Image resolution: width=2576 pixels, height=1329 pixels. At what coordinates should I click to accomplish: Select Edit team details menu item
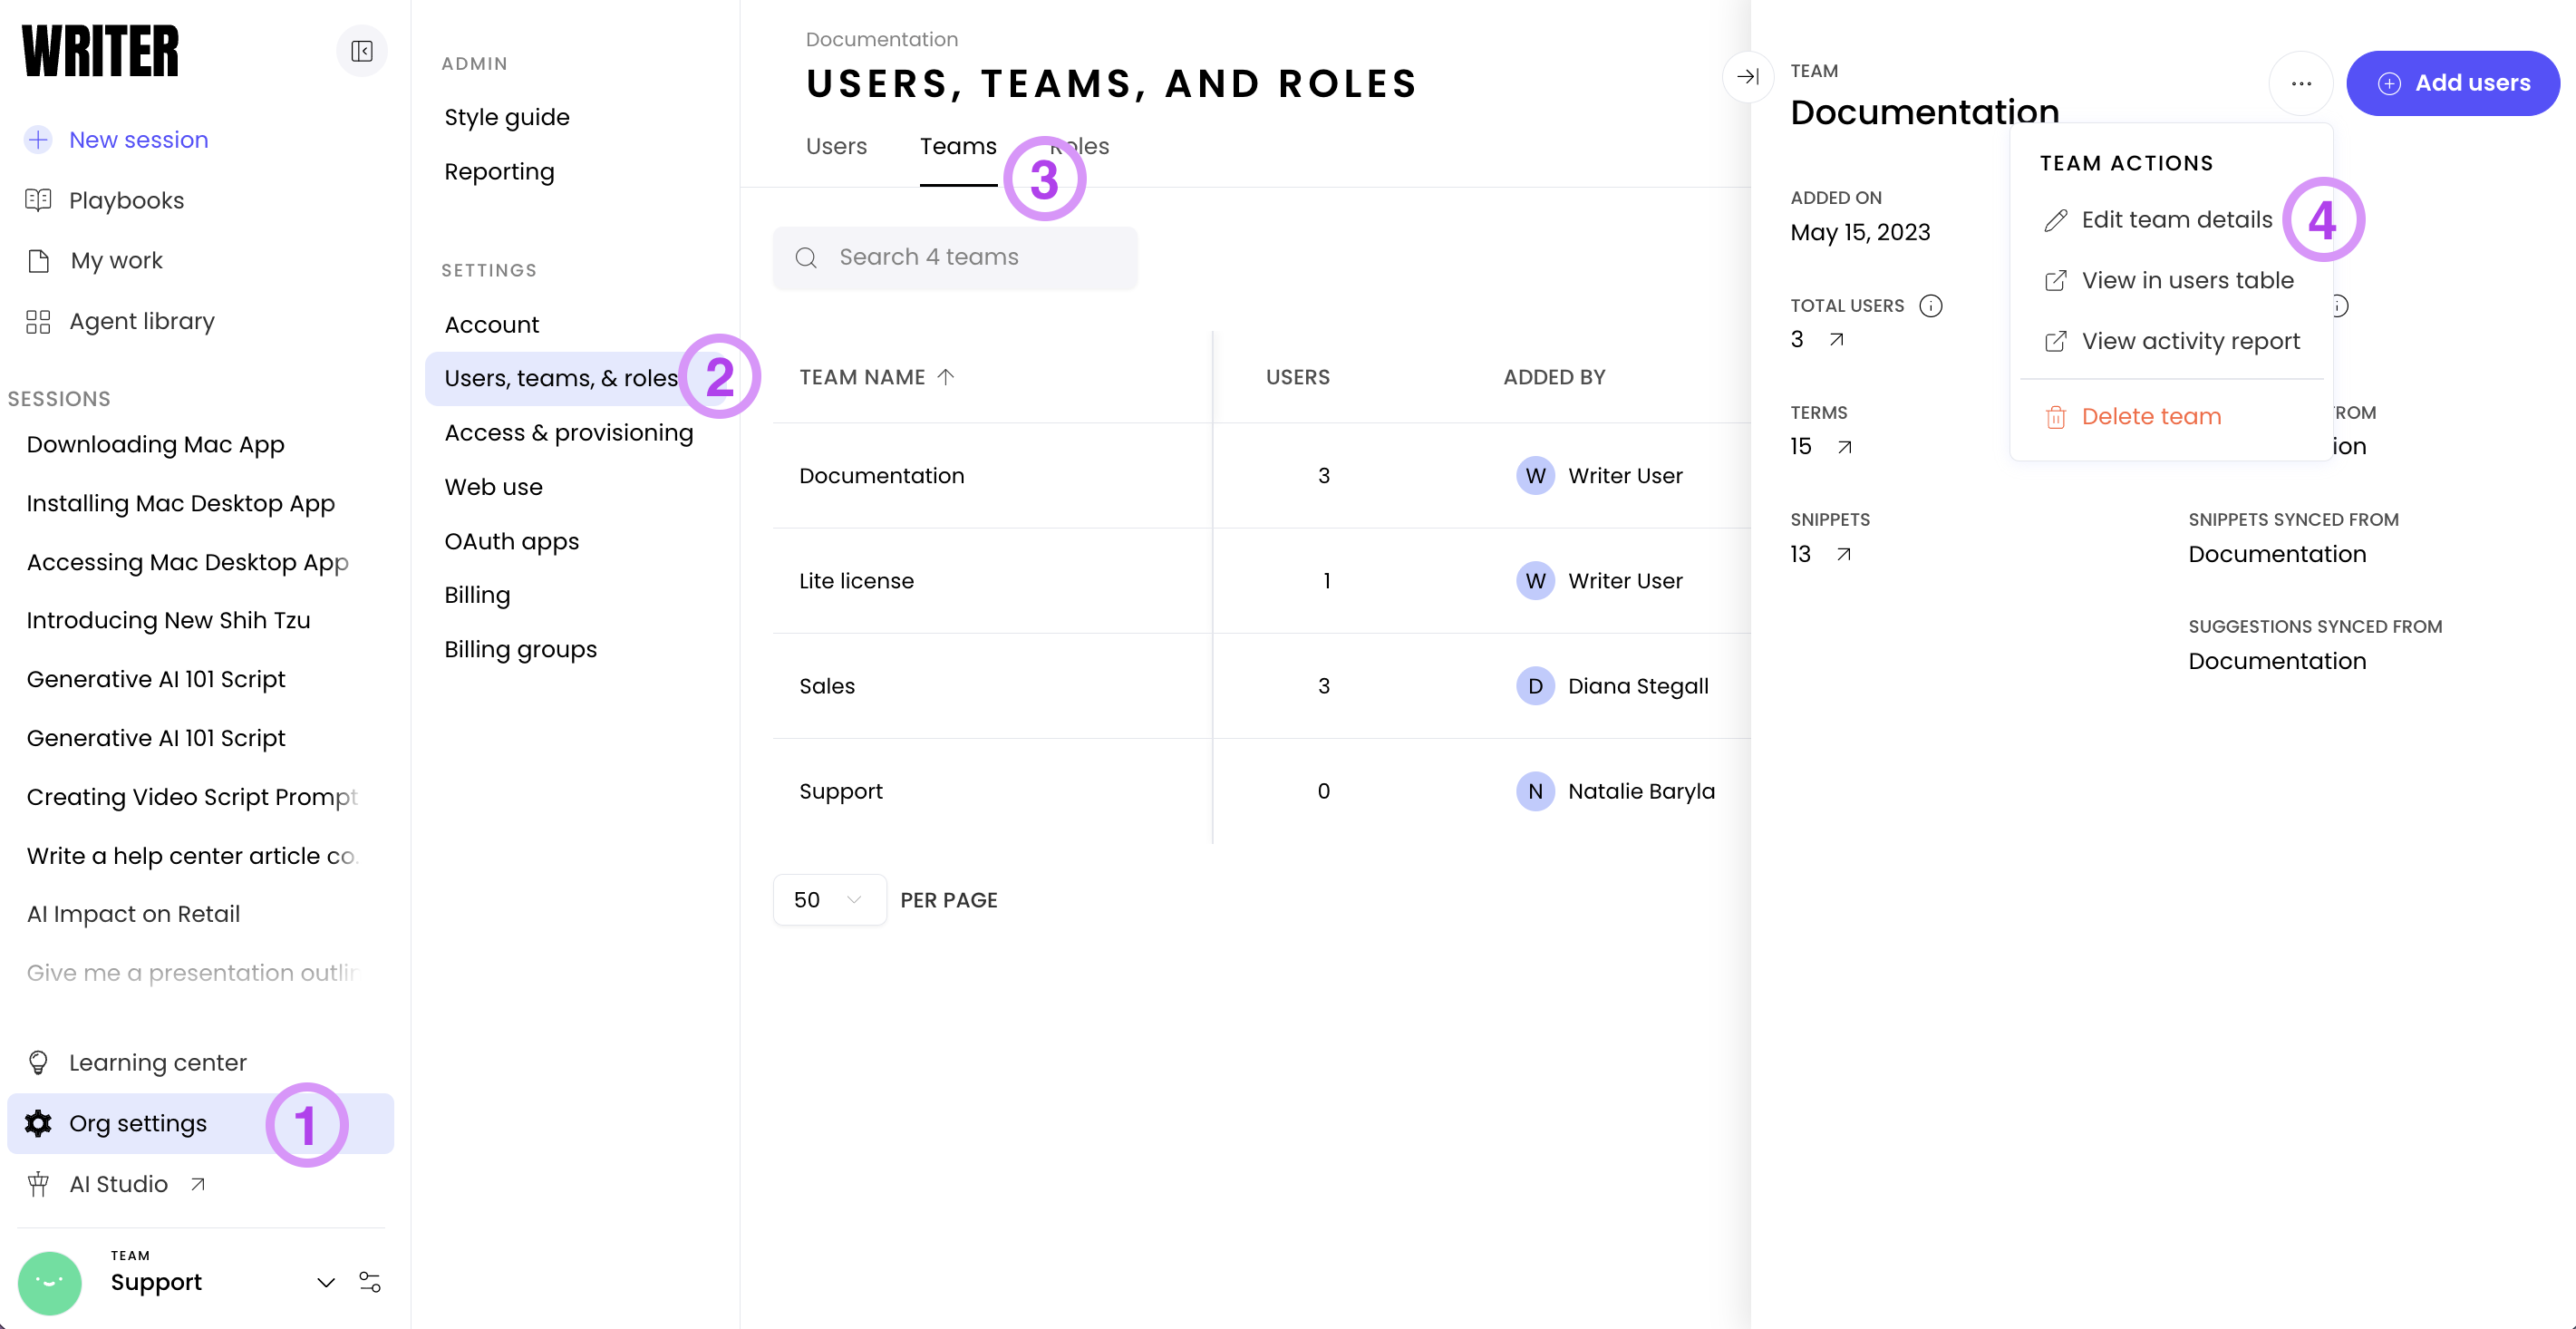click(2176, 220)
